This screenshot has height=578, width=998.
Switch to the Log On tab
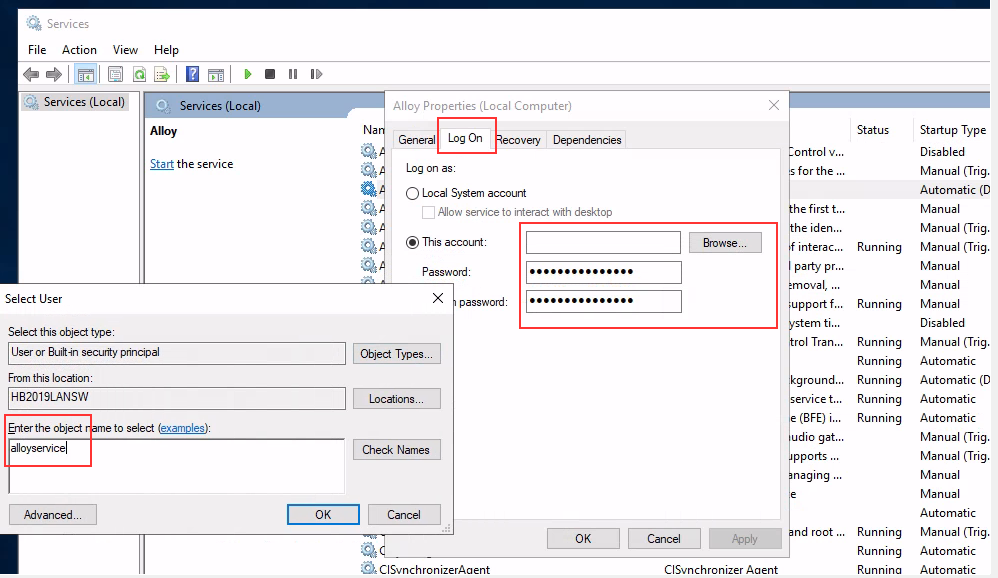[465, 138]
